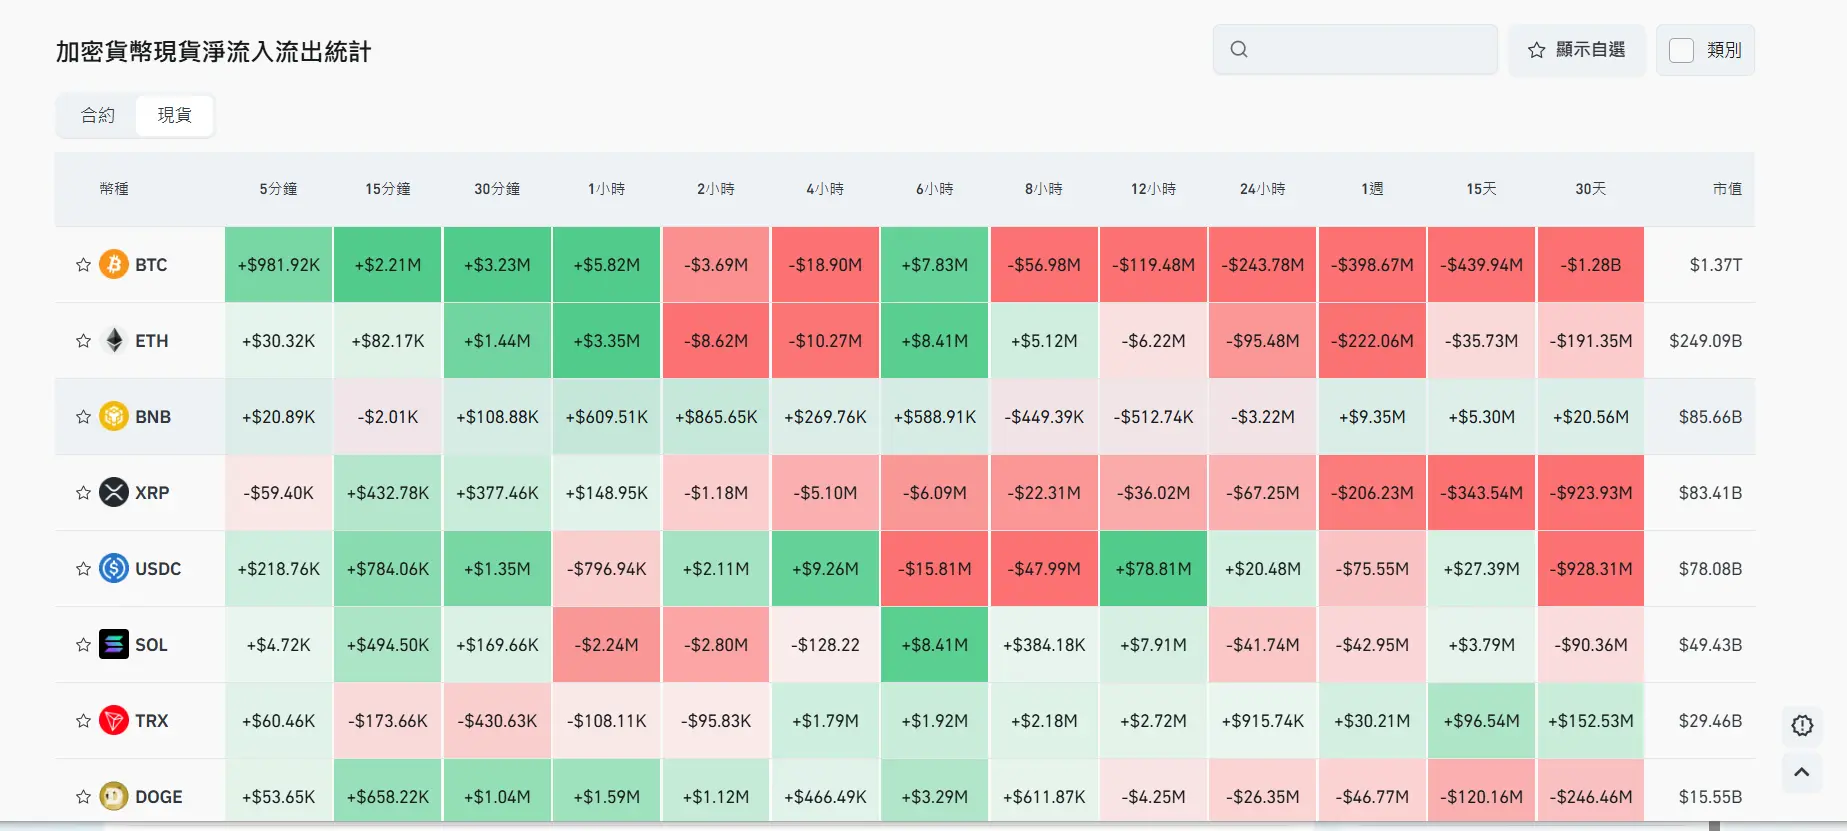This screenshot has height=831, width=1847.
Task: Favorite ETH with its star icon
Action: 83,341
